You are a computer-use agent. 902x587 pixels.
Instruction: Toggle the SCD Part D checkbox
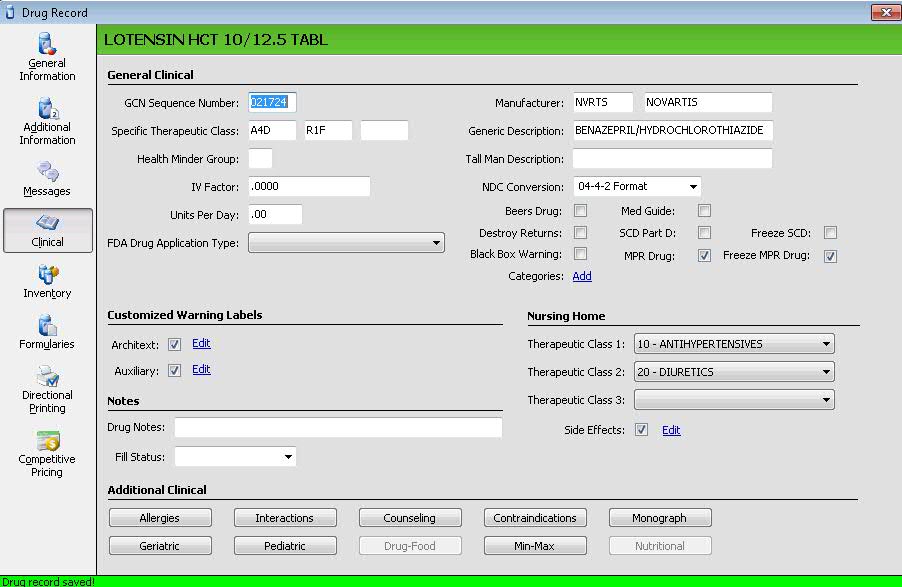point(704,232)
